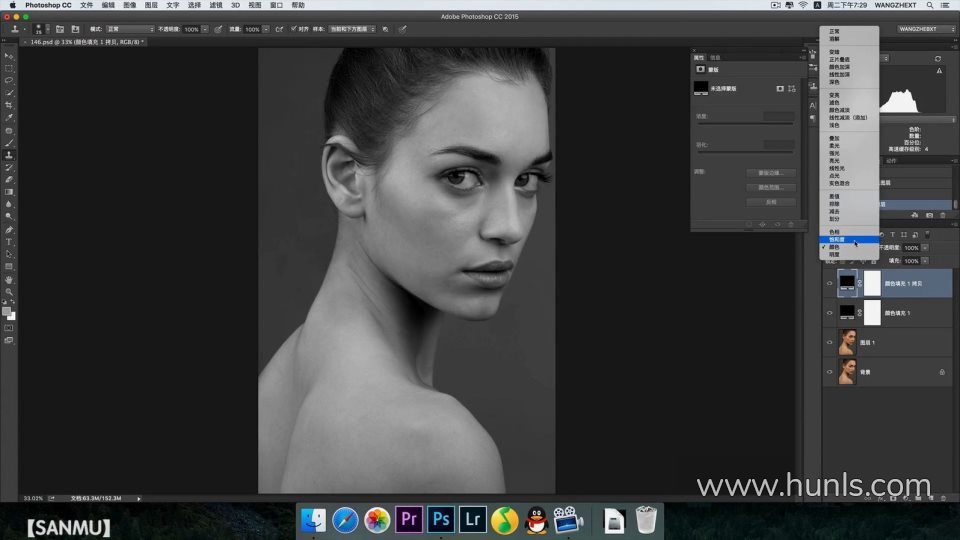Toggle visibility of the 背景 layer

point(829,371)
